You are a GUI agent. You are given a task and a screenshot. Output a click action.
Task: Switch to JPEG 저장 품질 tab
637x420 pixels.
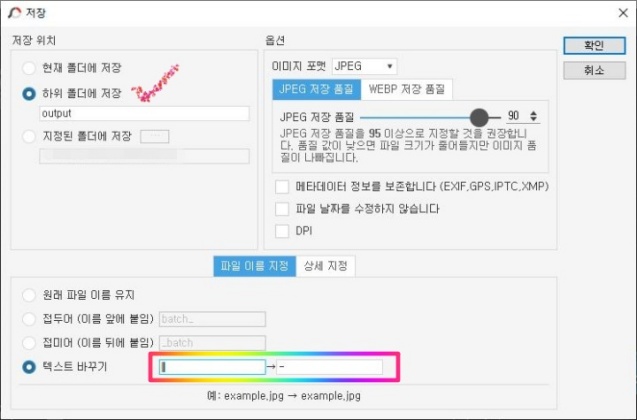pos(316,89)
